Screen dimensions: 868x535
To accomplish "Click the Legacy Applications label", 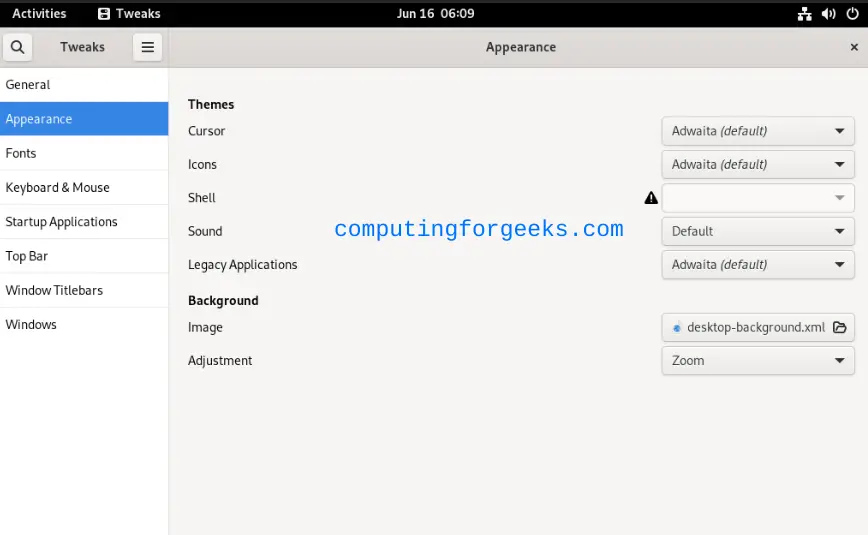I will point(242,265).
